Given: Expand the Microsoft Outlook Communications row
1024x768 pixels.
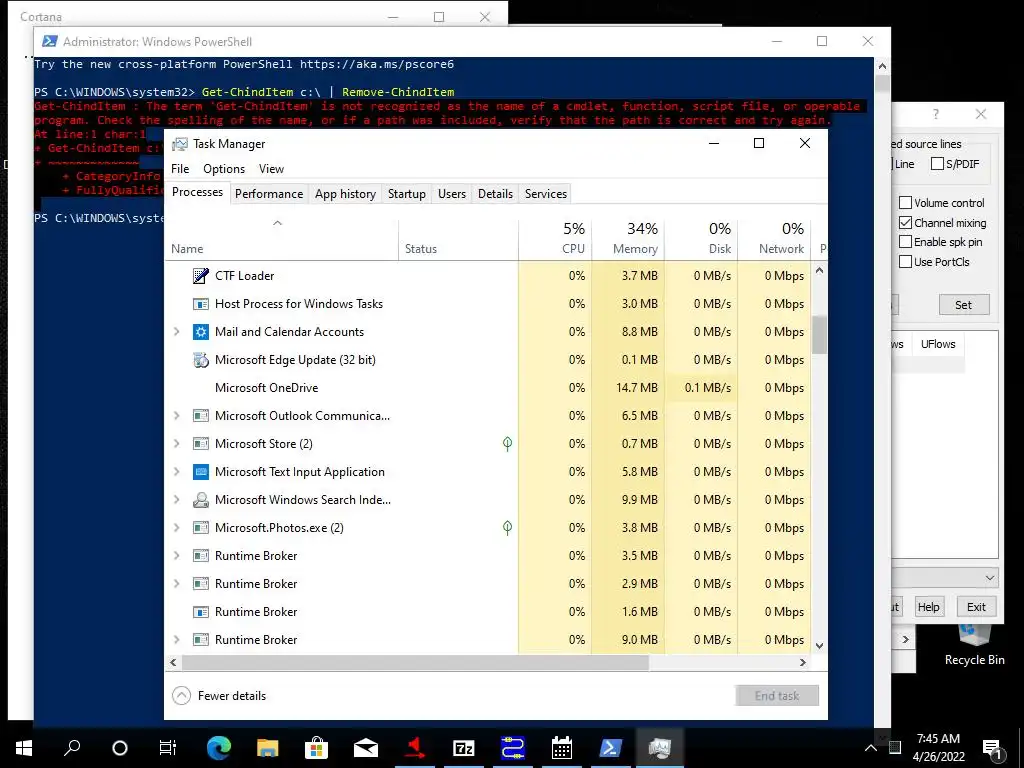Looking at the screenshot, I should pyautogui.click(x=176, y=415).
